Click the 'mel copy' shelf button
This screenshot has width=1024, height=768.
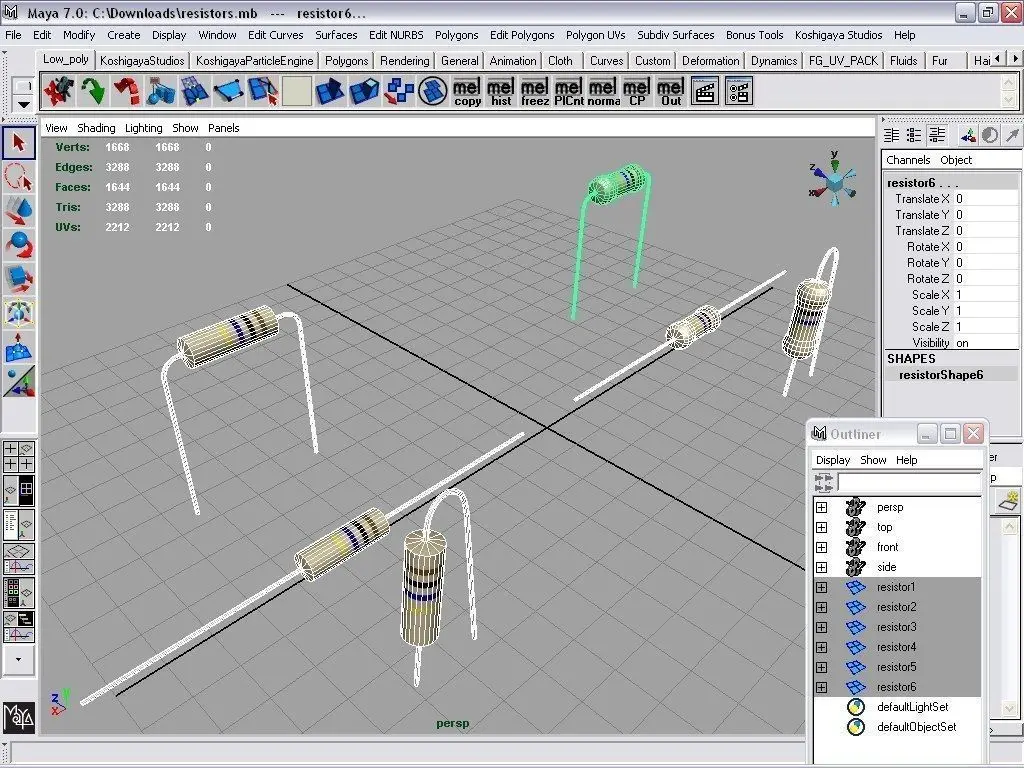[x=467, y=91]
